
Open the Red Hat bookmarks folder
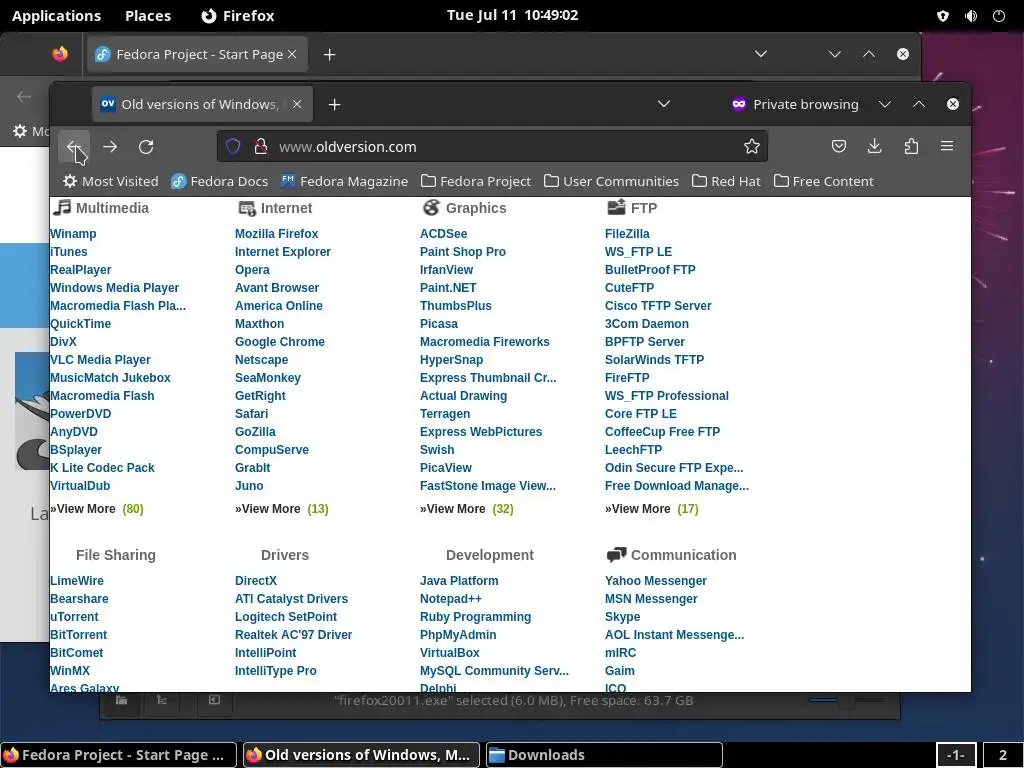point(726,181)
